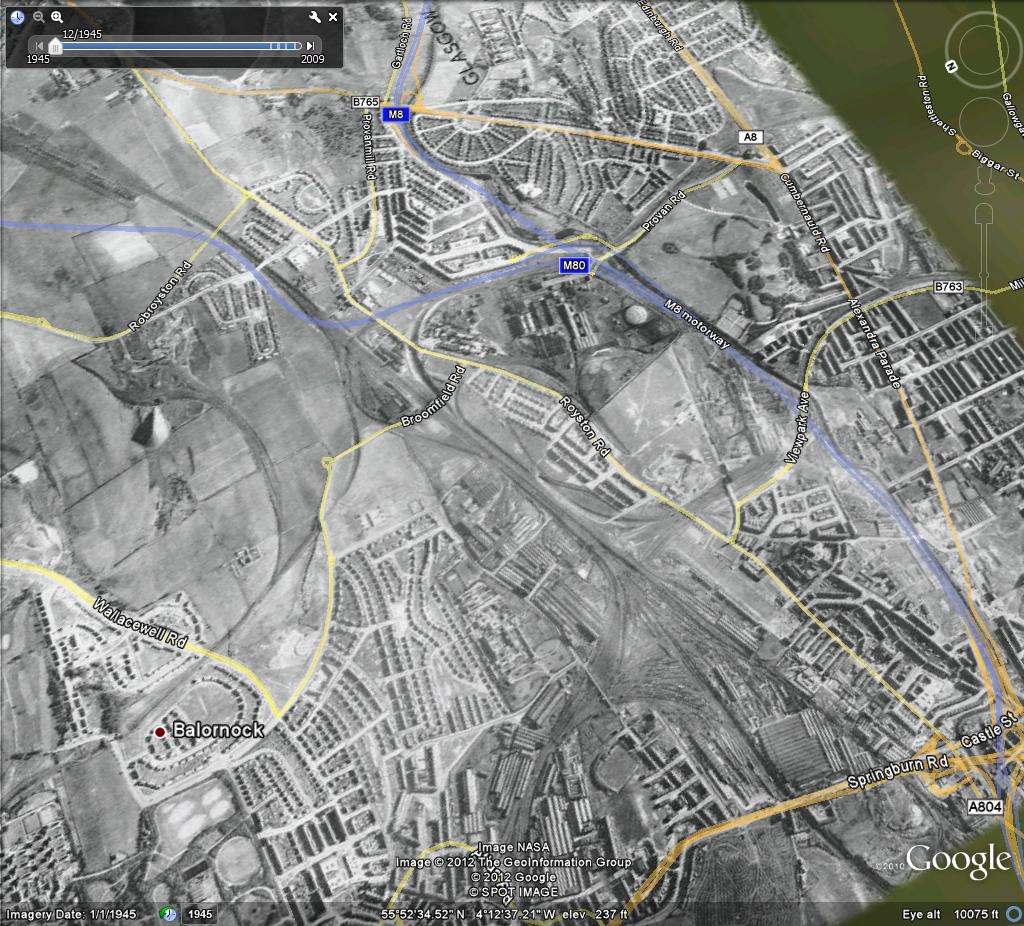
Task: Click the 1945 year button in status bar
Action: coord(200,914)
